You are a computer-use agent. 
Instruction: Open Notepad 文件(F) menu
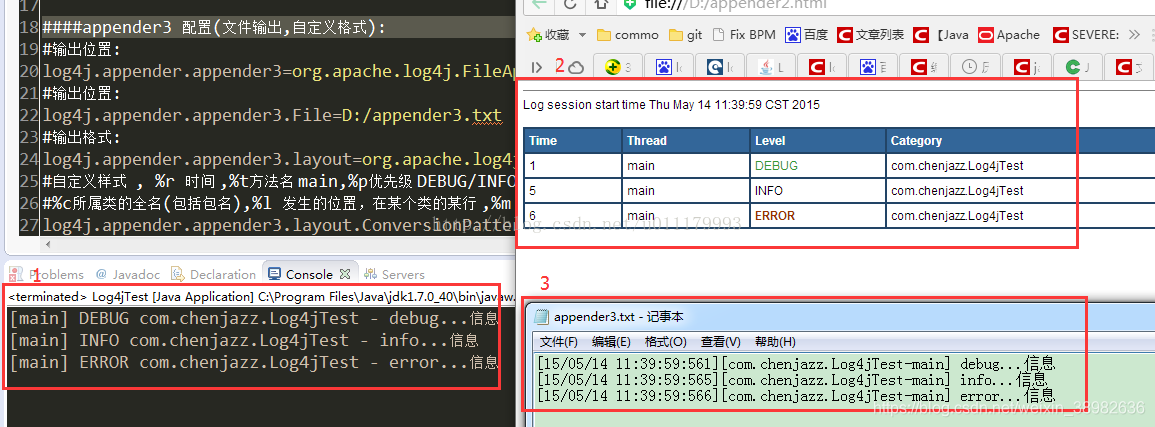pyautogui.click(x=558, y=342)
